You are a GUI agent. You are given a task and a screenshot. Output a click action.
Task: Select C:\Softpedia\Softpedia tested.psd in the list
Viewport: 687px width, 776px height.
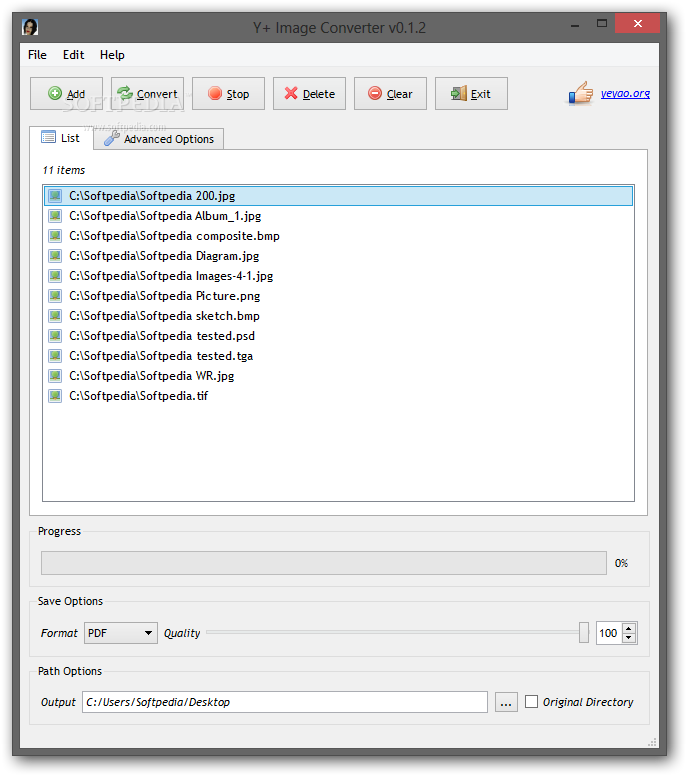tap(339, 336)
